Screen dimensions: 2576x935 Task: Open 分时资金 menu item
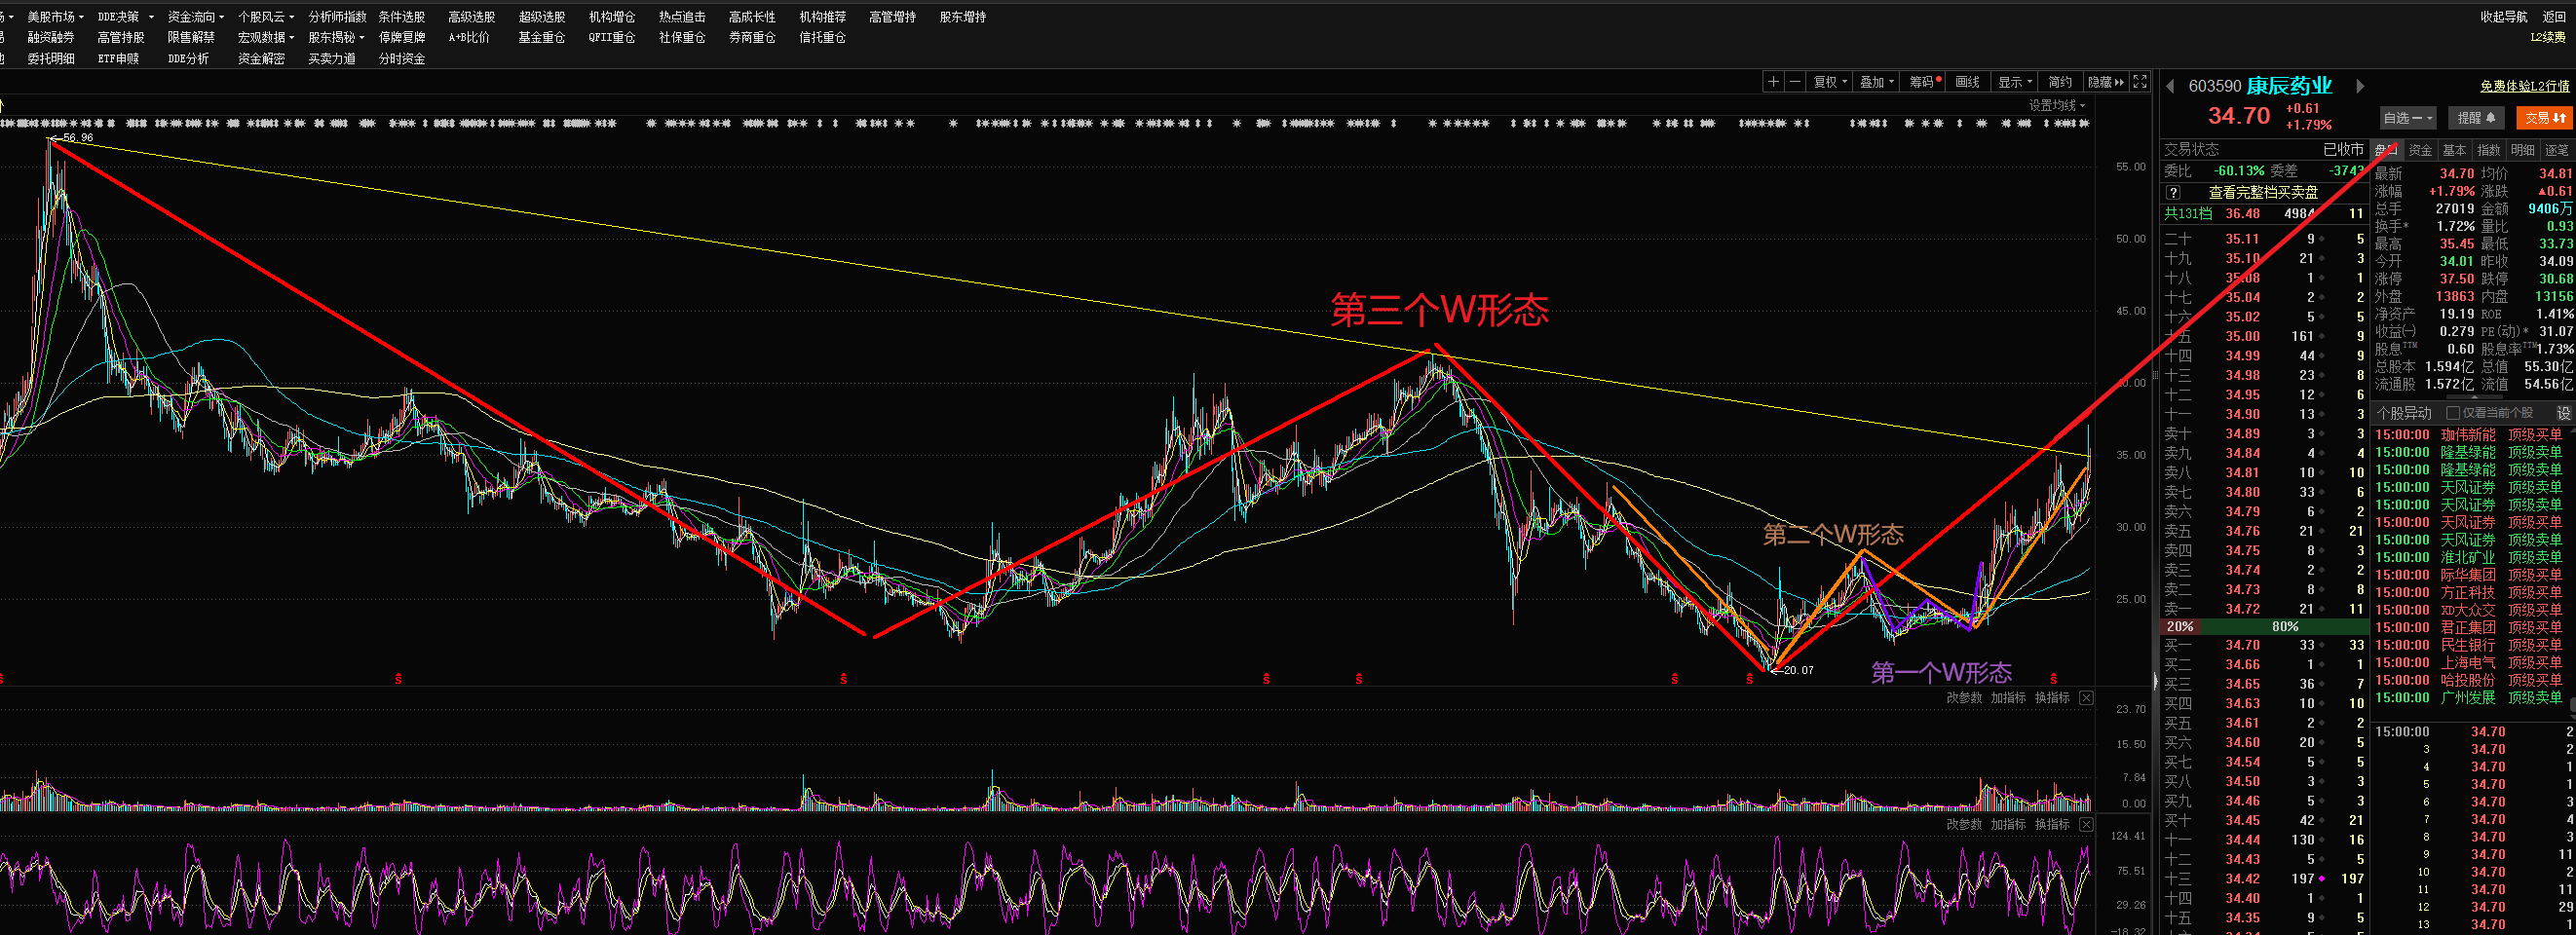coord(402,58)
